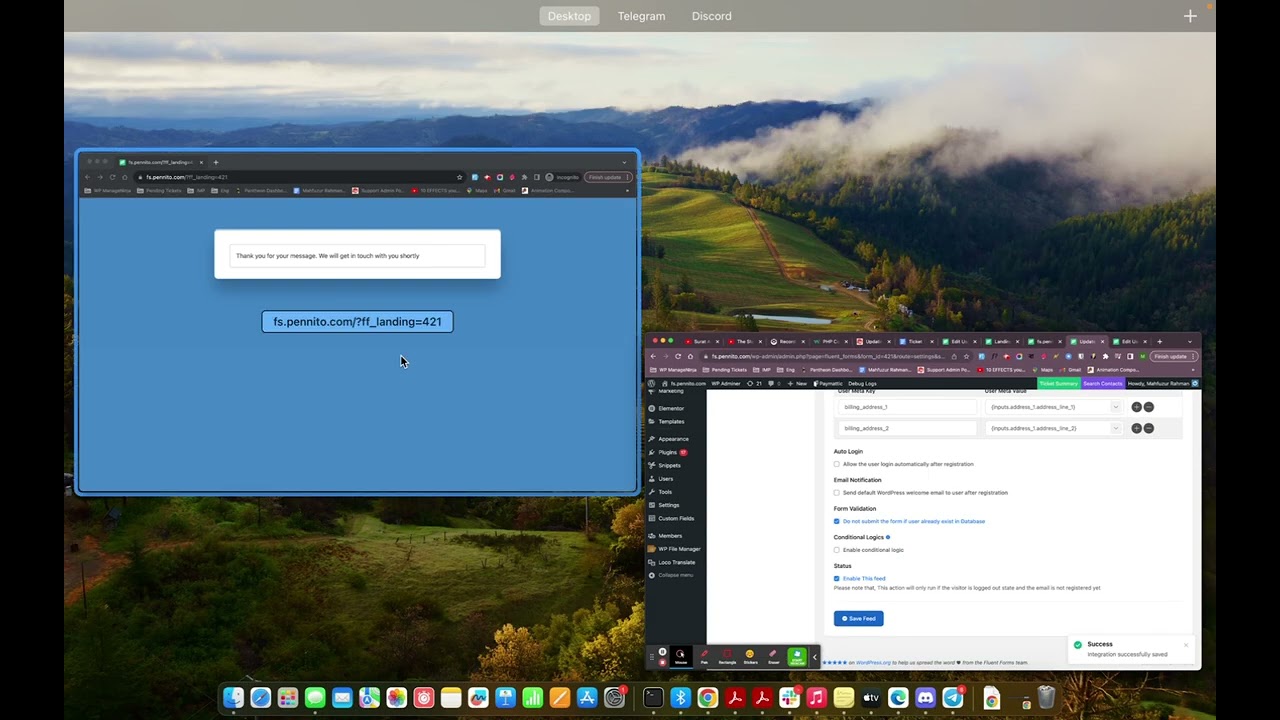Switch to Discord space in Mission Control
Screen dimensions: 1280x720
[712, 16]
